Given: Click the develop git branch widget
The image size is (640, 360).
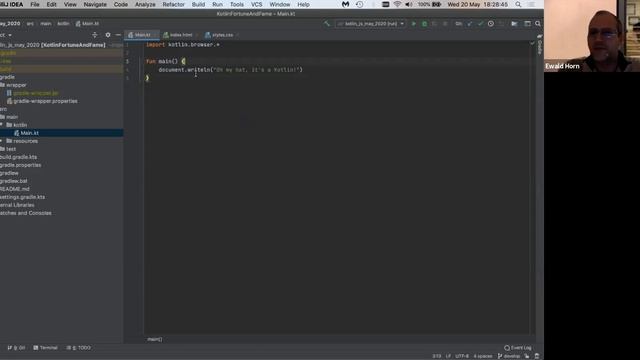Looking at the screenshot, I should 509,356.
